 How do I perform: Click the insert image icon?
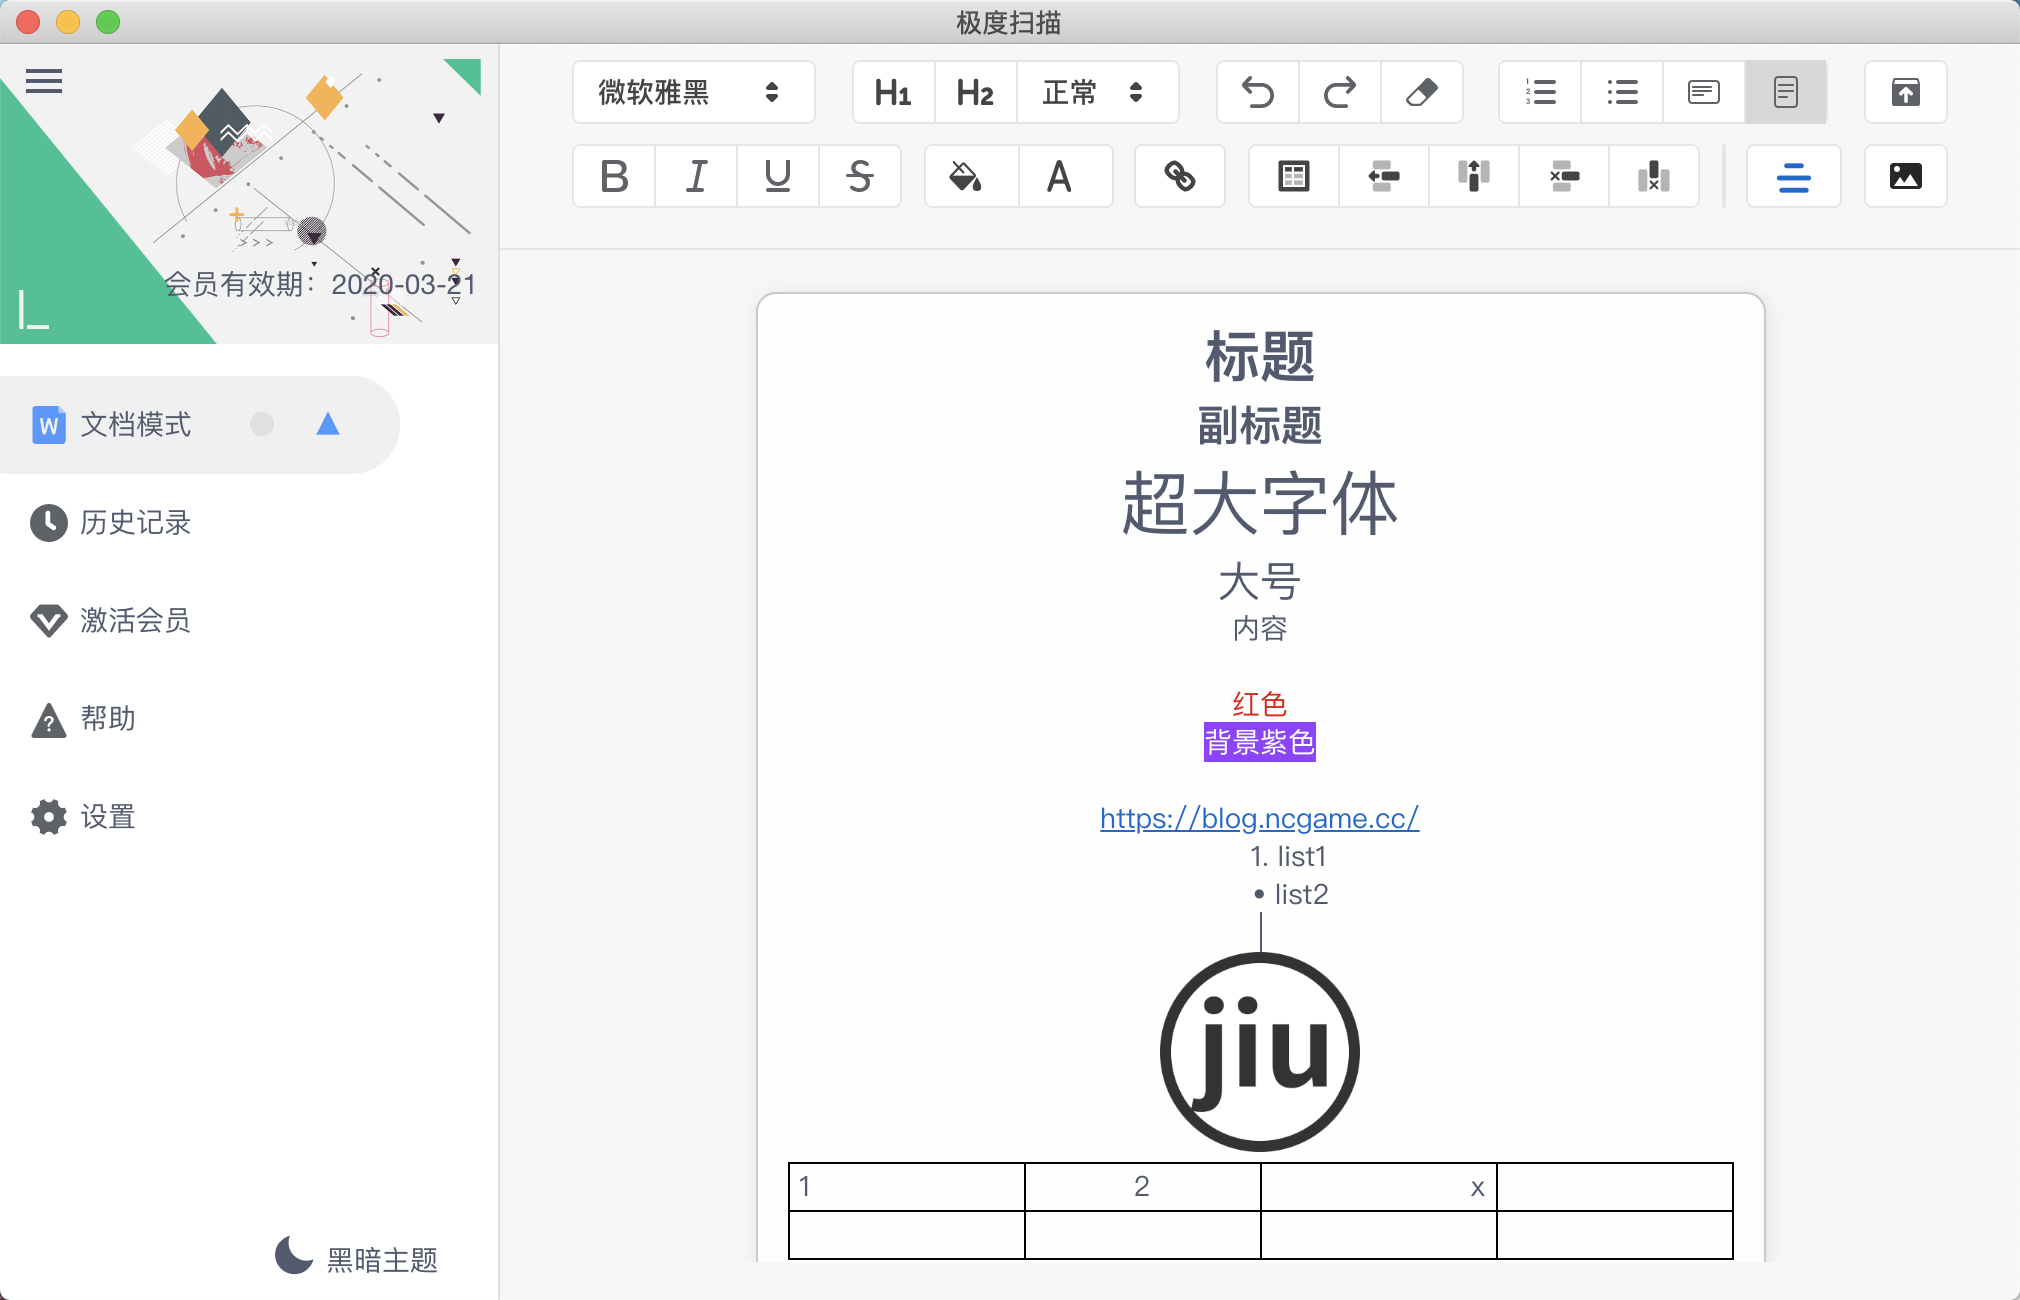point(1905,177)
